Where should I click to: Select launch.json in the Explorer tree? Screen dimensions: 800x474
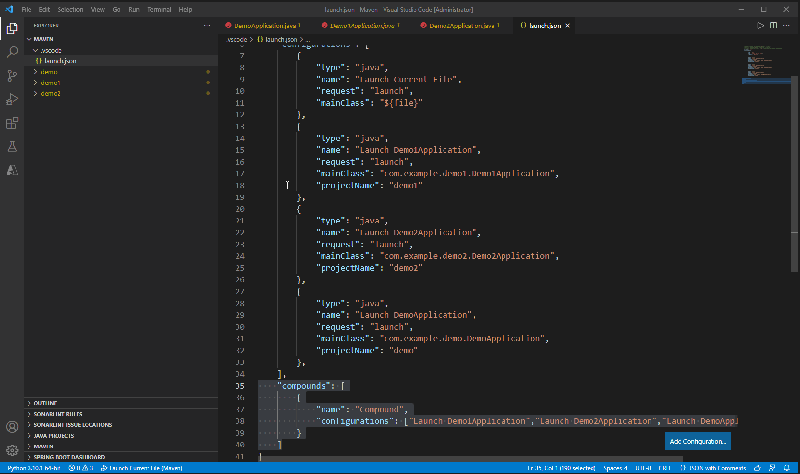121,61
